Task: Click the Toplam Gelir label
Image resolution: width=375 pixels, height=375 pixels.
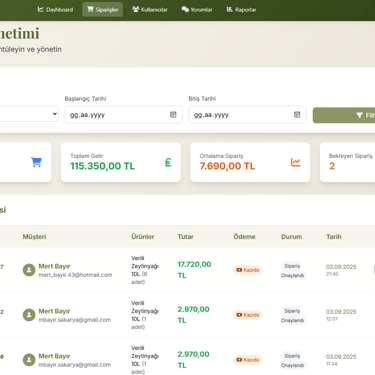Action: [x=87, y=156]
